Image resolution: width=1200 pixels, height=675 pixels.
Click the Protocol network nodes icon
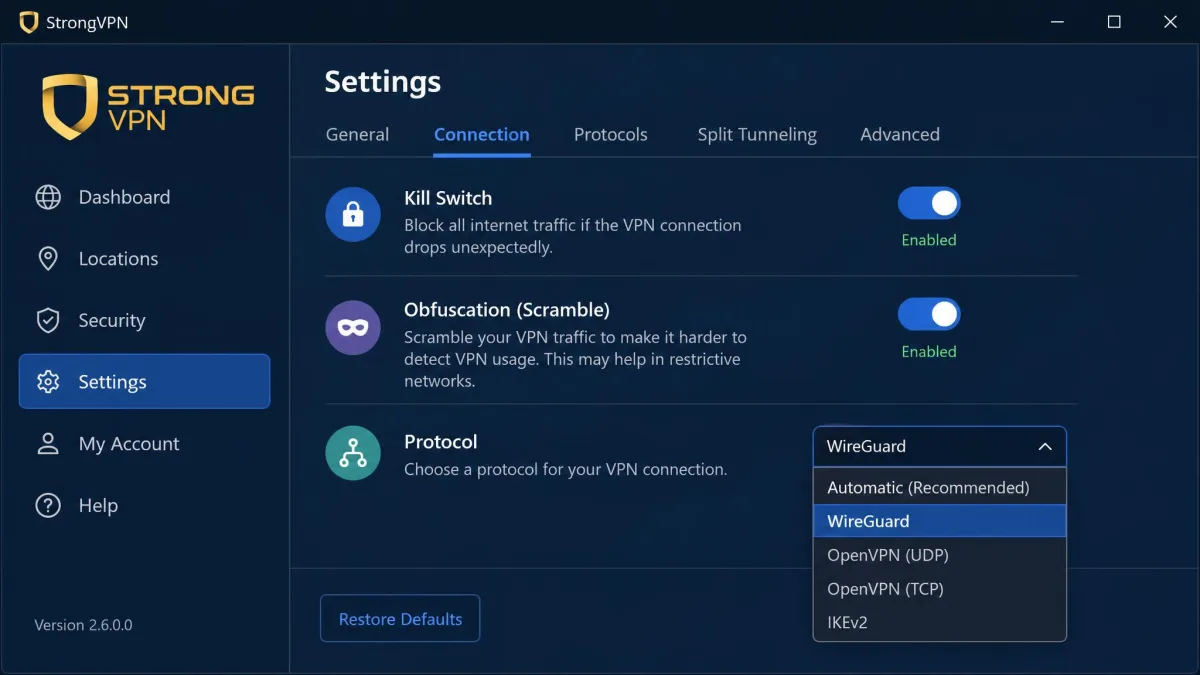tap(353, 453)
